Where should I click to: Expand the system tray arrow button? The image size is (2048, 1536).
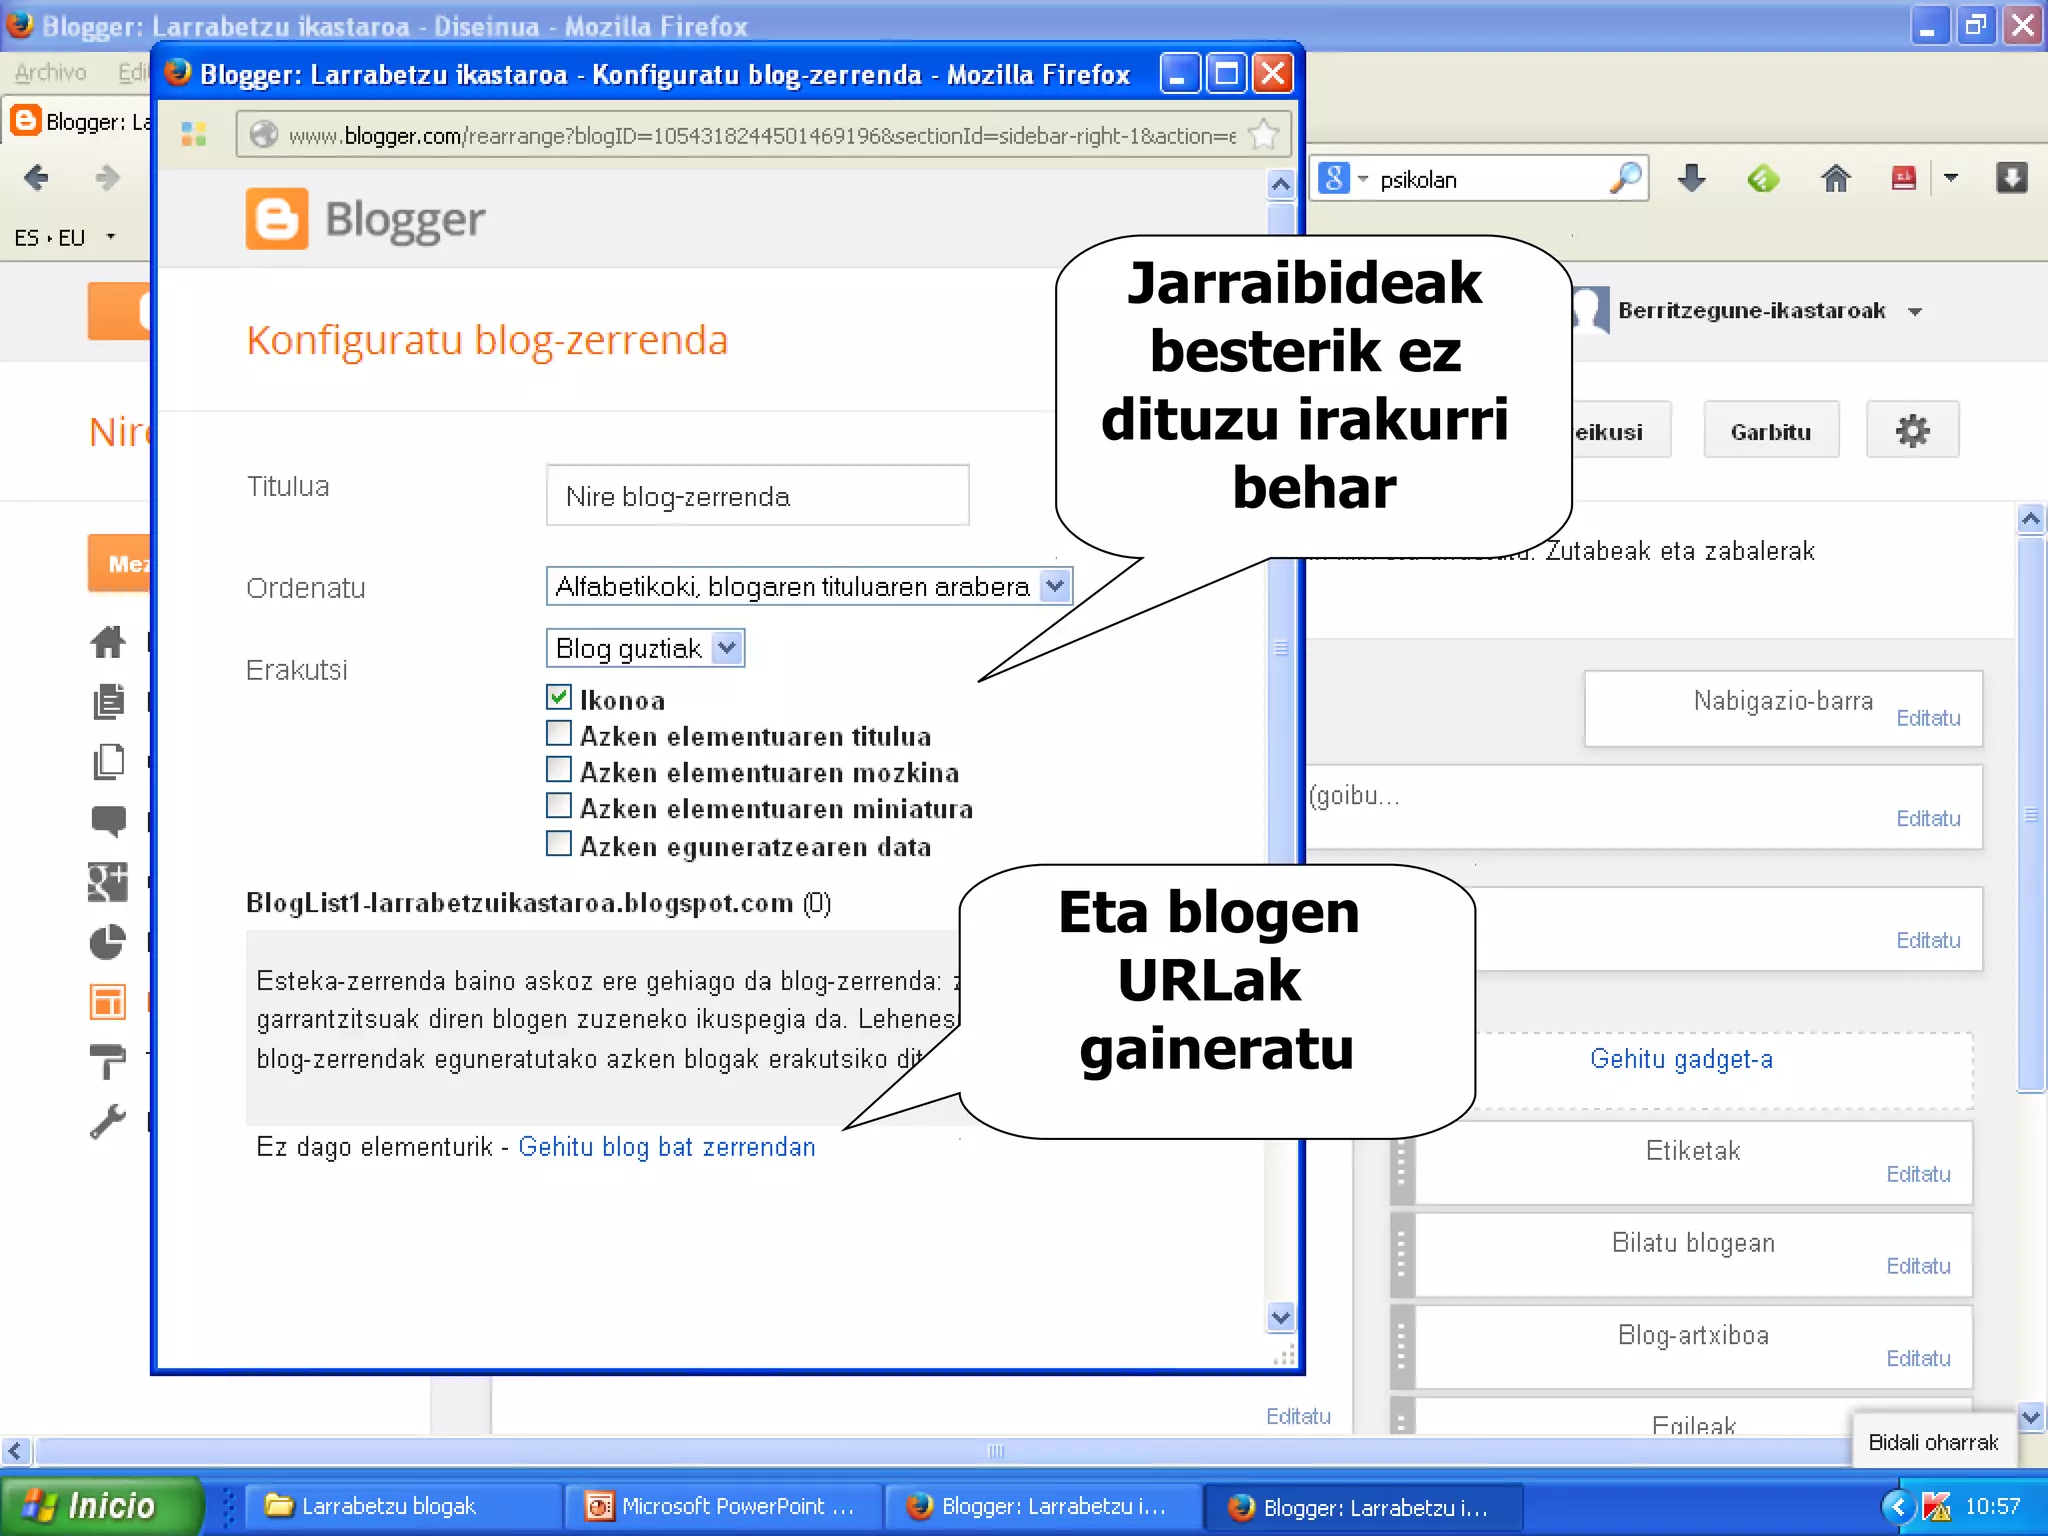point(1897,1506)
